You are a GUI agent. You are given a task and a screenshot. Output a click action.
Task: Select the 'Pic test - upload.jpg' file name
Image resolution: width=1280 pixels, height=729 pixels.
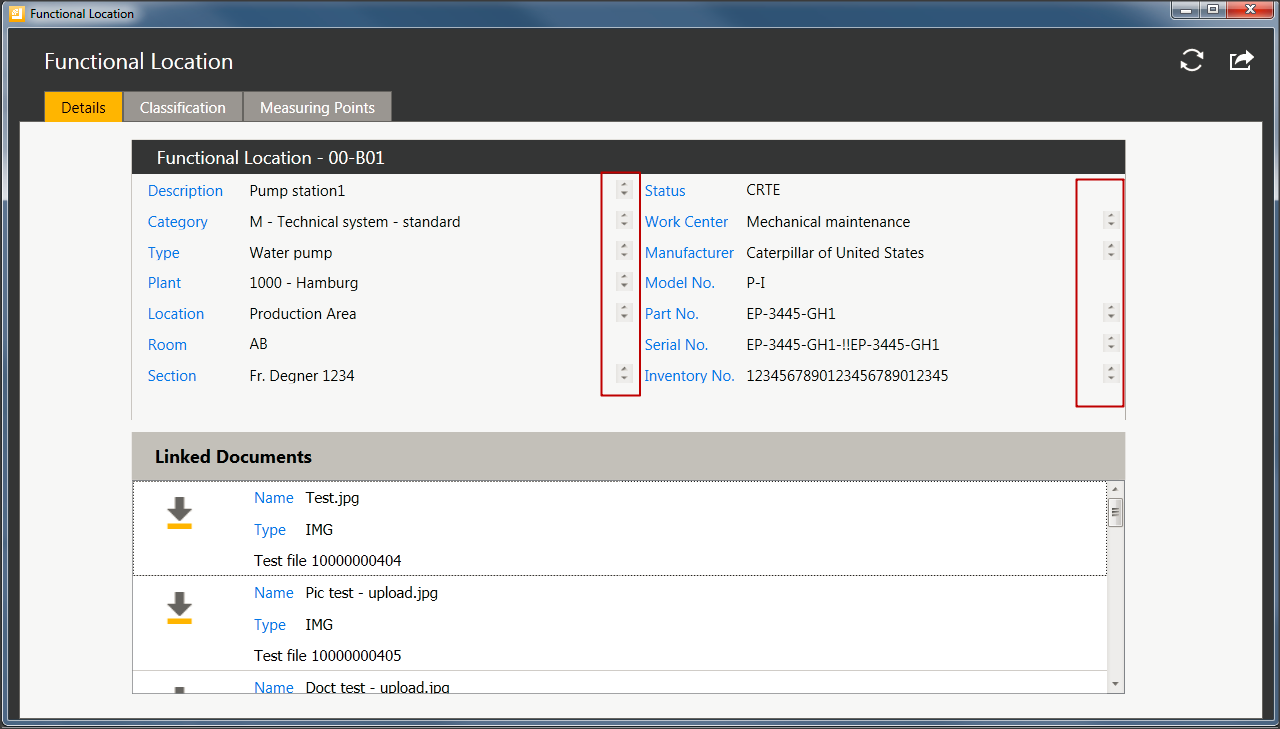click(372, 593)
